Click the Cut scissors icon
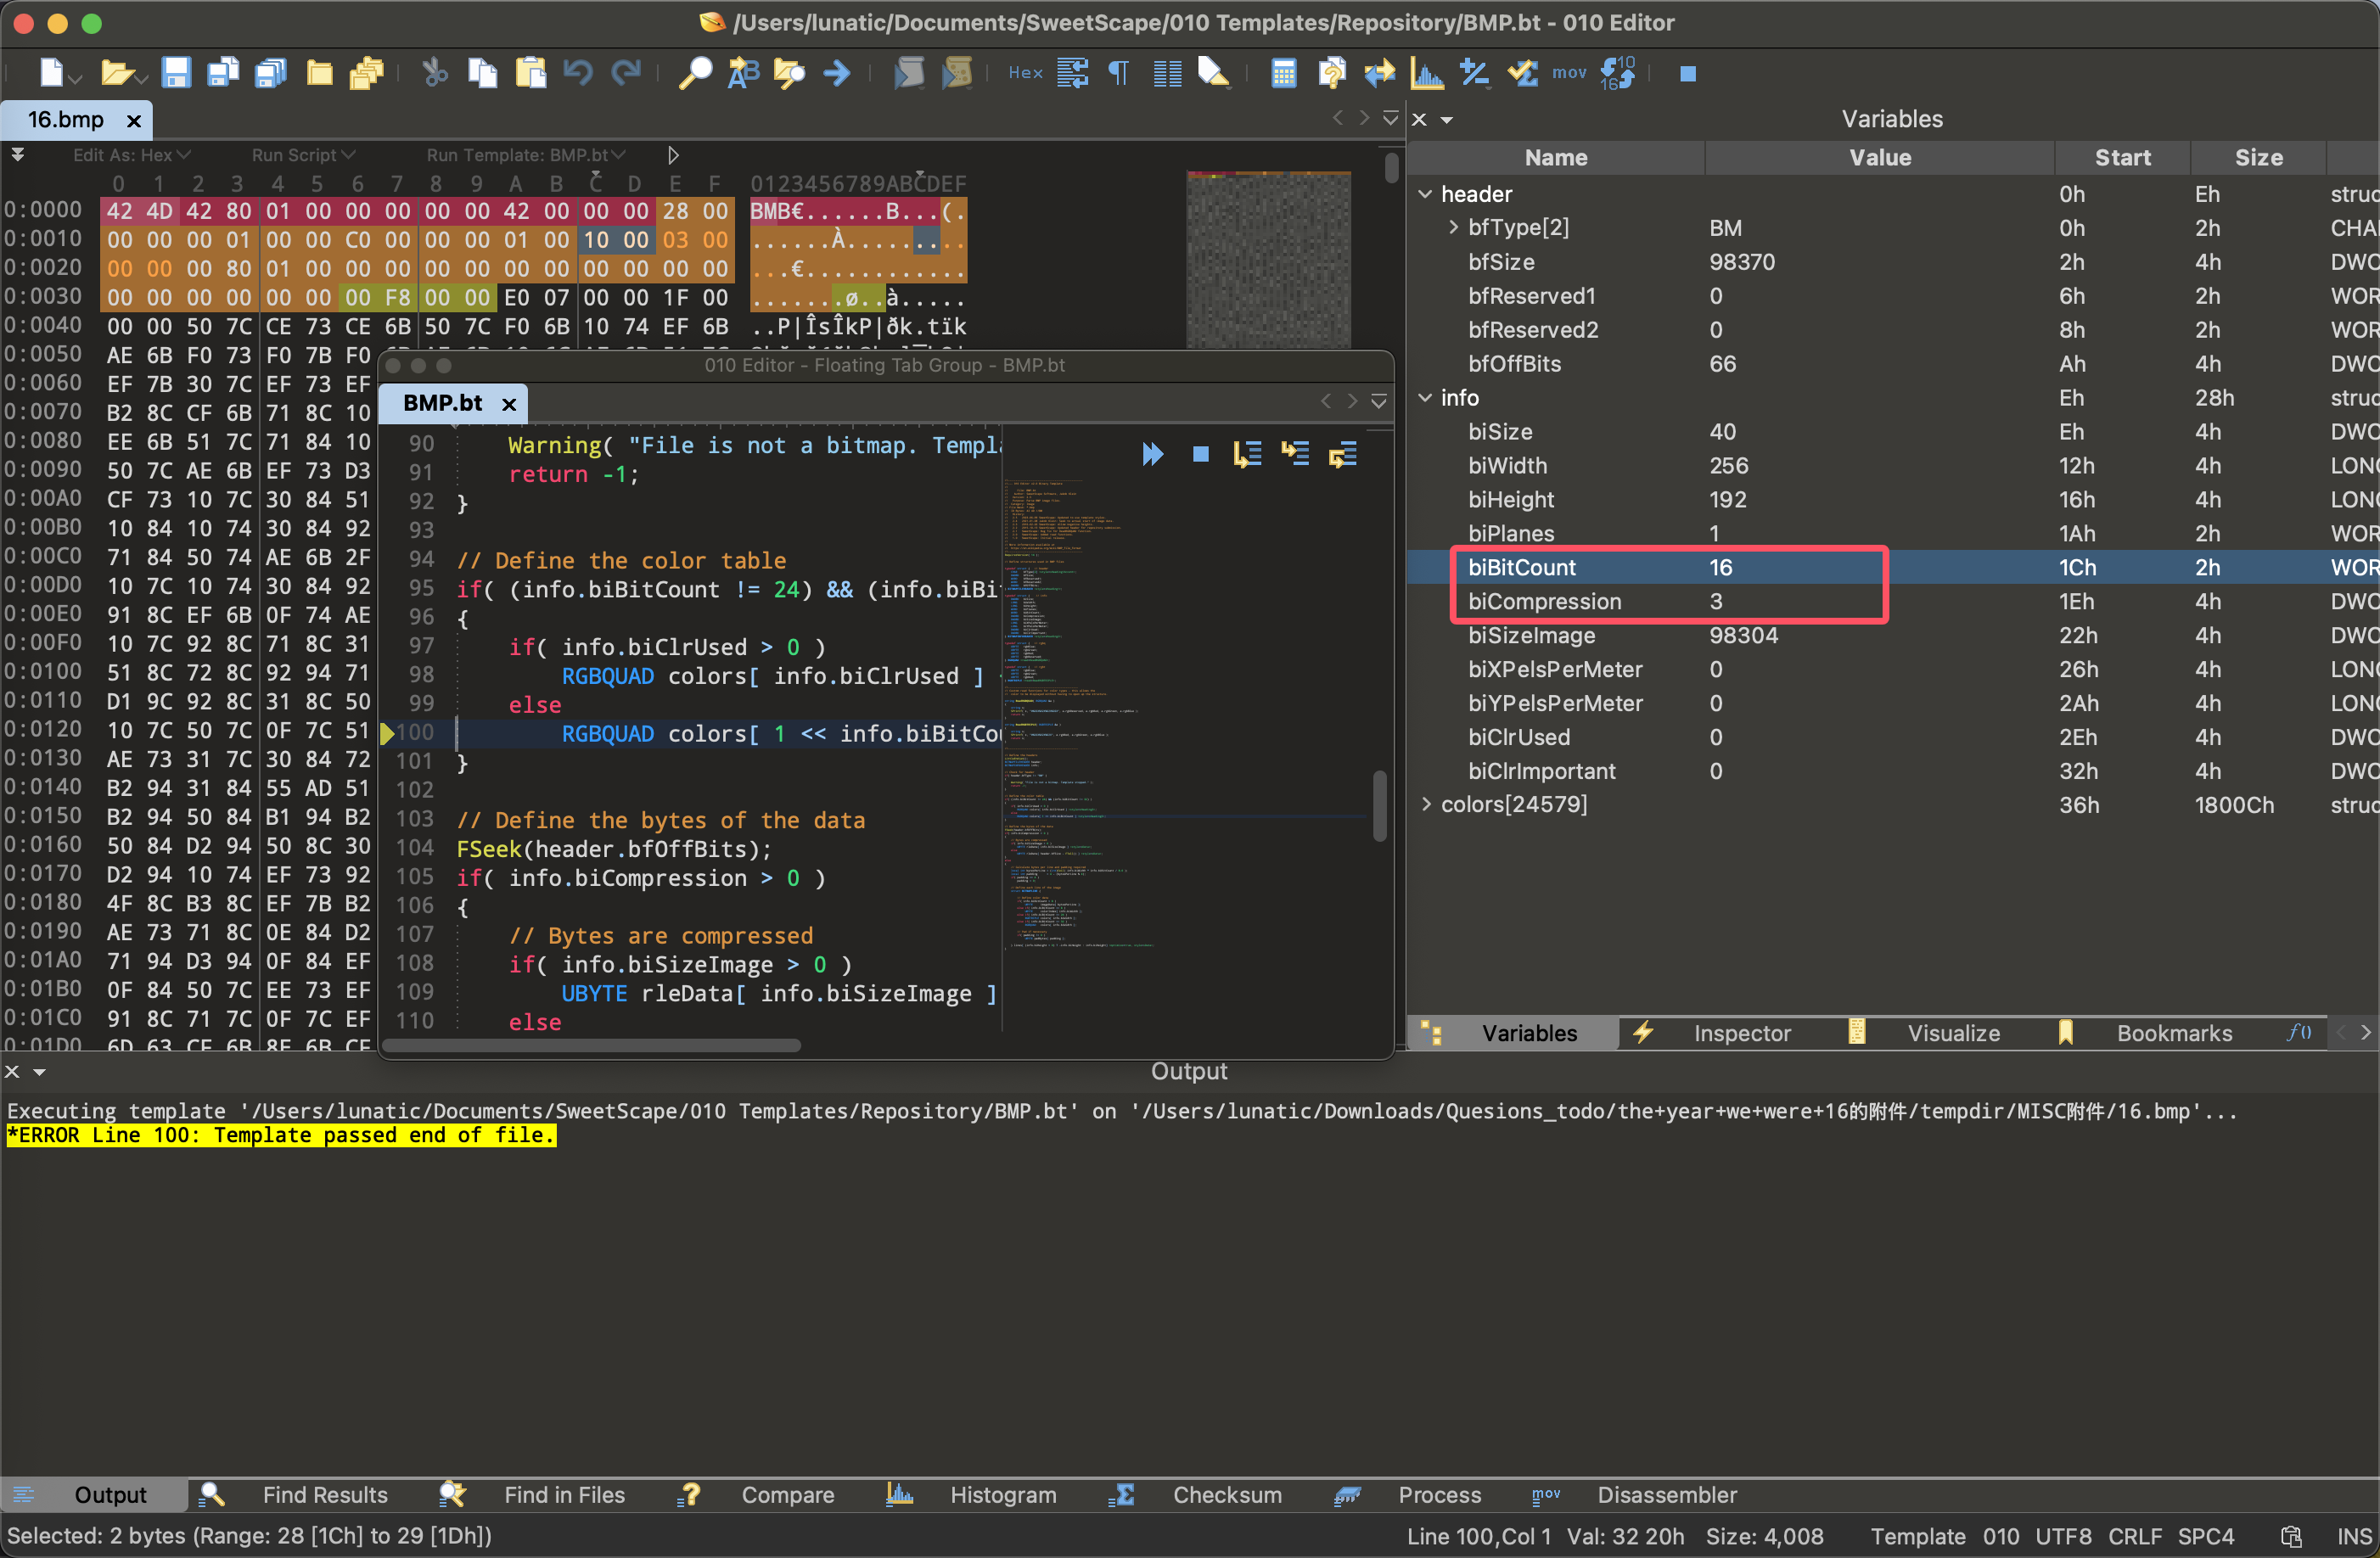Image resolution: width=2380 pixels, height=1558 pixels. 434,73
